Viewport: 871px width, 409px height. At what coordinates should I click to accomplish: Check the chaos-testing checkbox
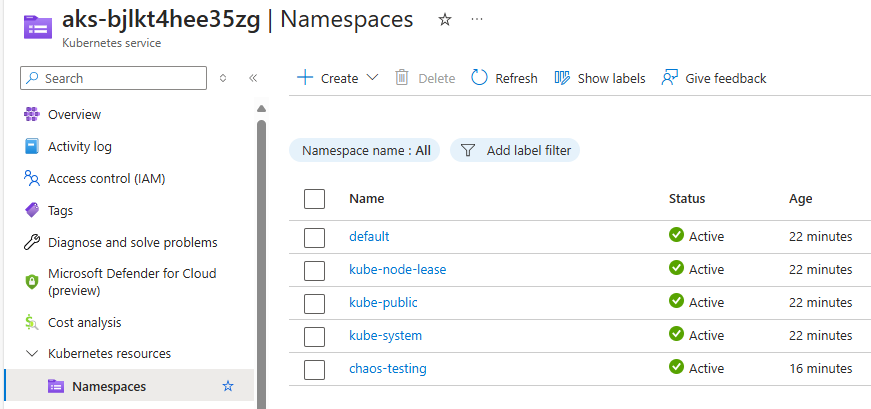[314, 370]
